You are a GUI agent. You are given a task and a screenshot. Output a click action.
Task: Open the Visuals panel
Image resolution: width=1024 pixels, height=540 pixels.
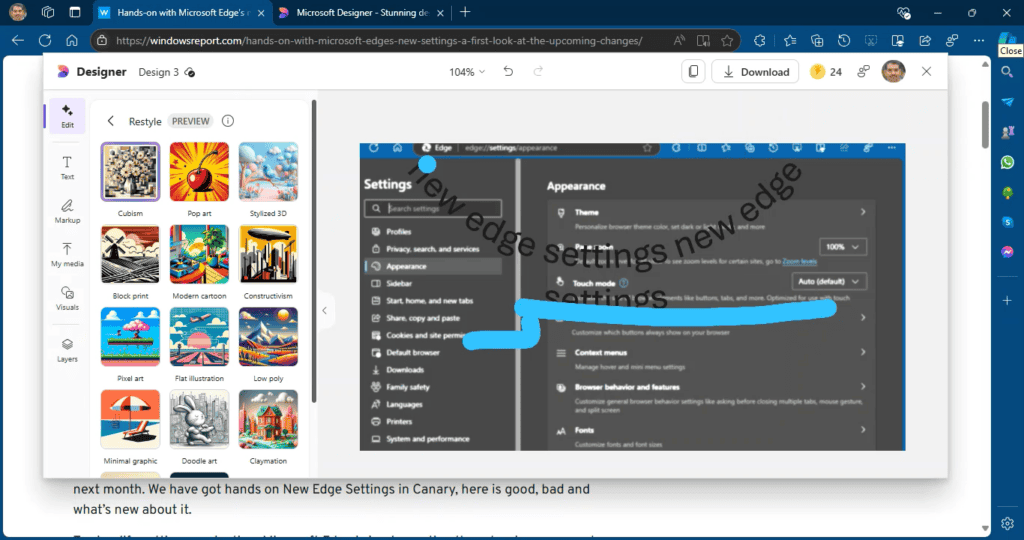[x=67, y=298]
